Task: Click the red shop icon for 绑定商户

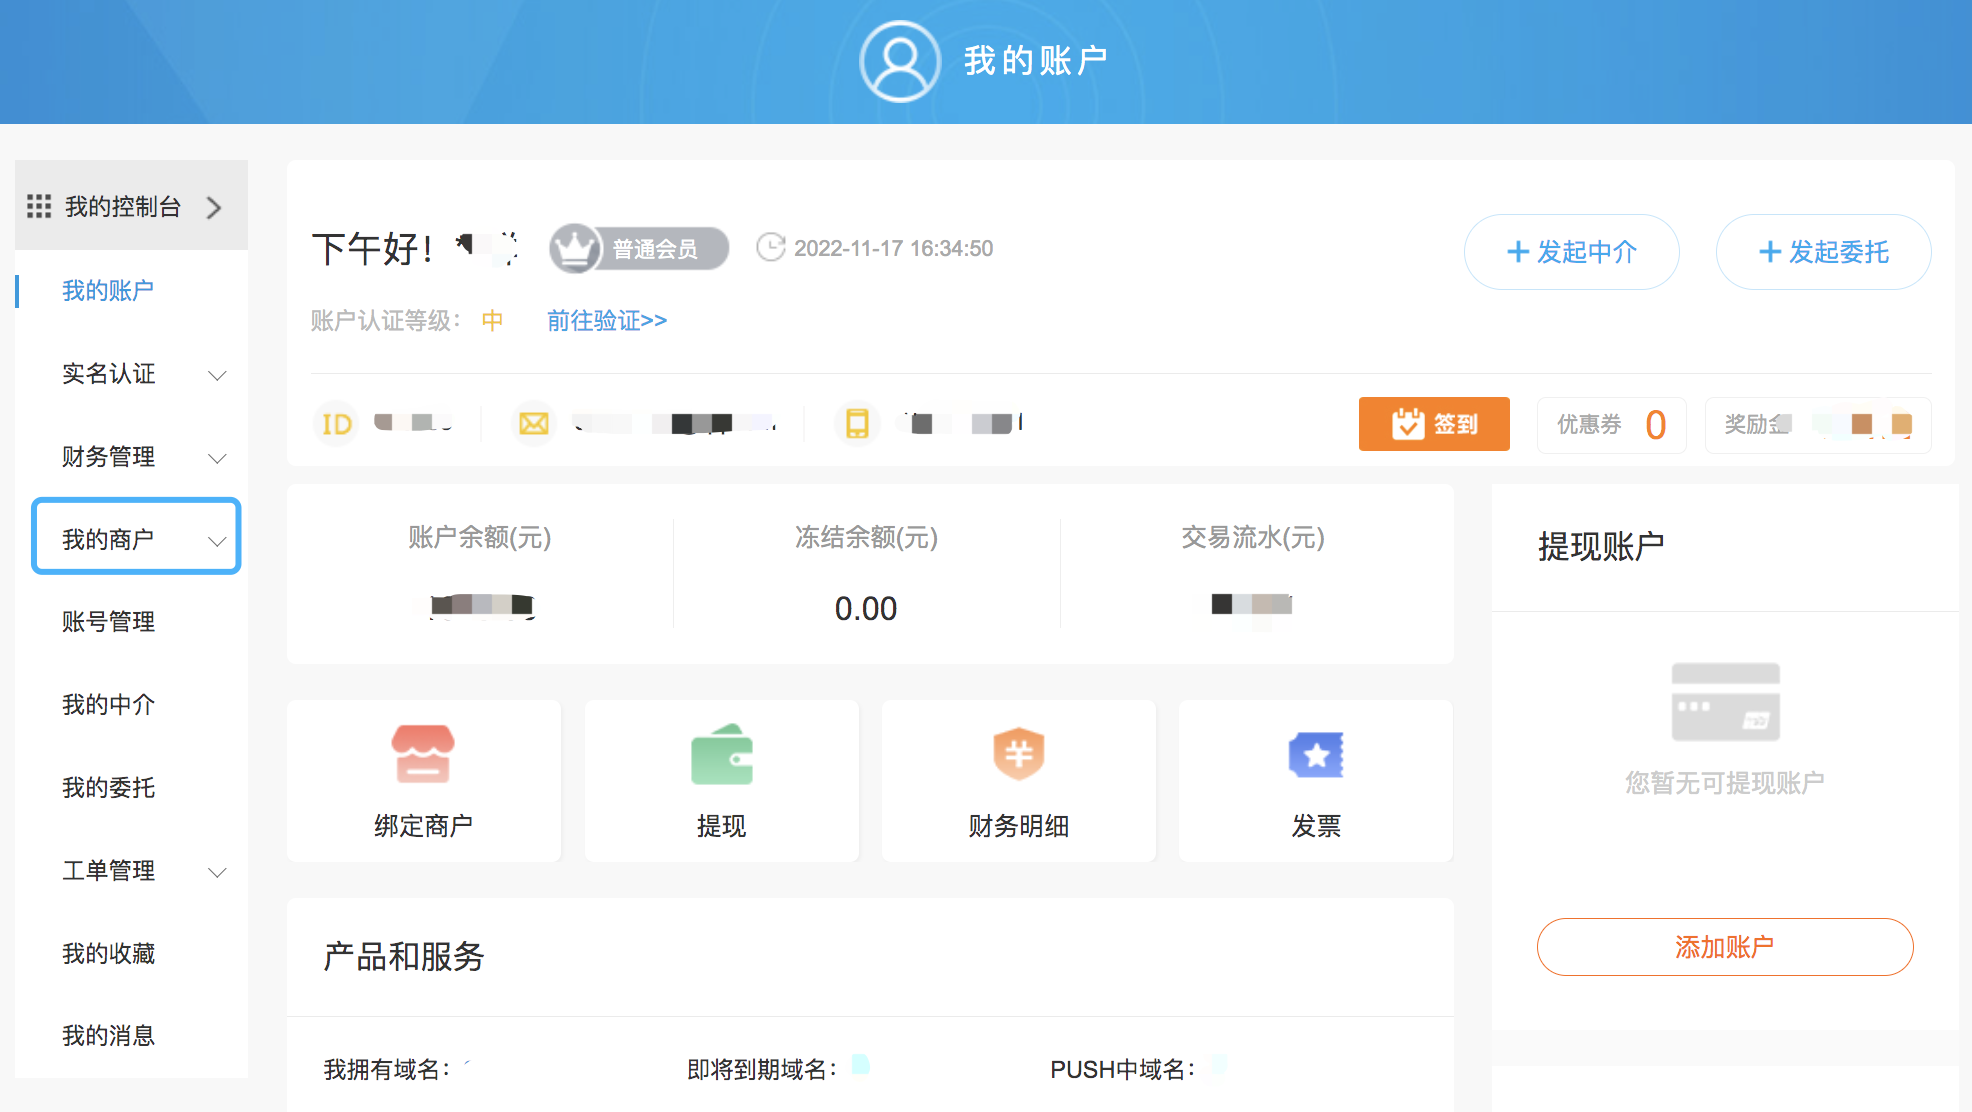Action: tap(423, 754)
